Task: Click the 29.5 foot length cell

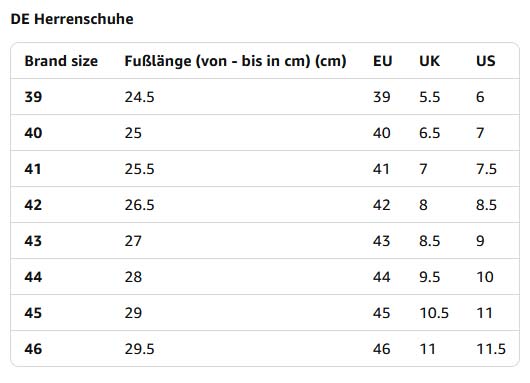Action: [139, 349]
